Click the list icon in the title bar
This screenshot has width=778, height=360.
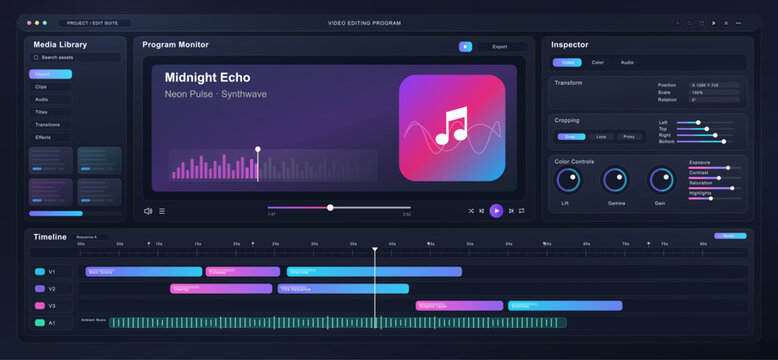[726, 23]
